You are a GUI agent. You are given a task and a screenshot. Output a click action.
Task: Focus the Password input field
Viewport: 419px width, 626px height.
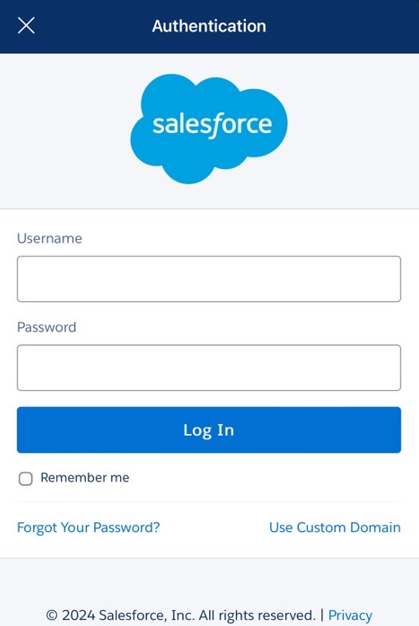coord(209,367)
